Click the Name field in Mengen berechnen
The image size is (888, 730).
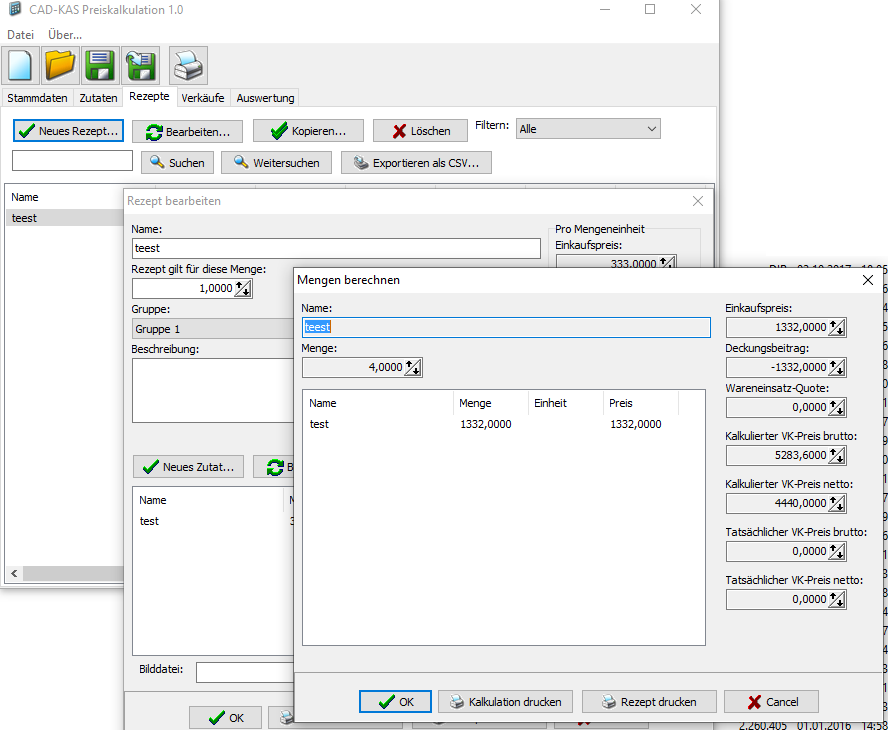[x=506, y=327]
